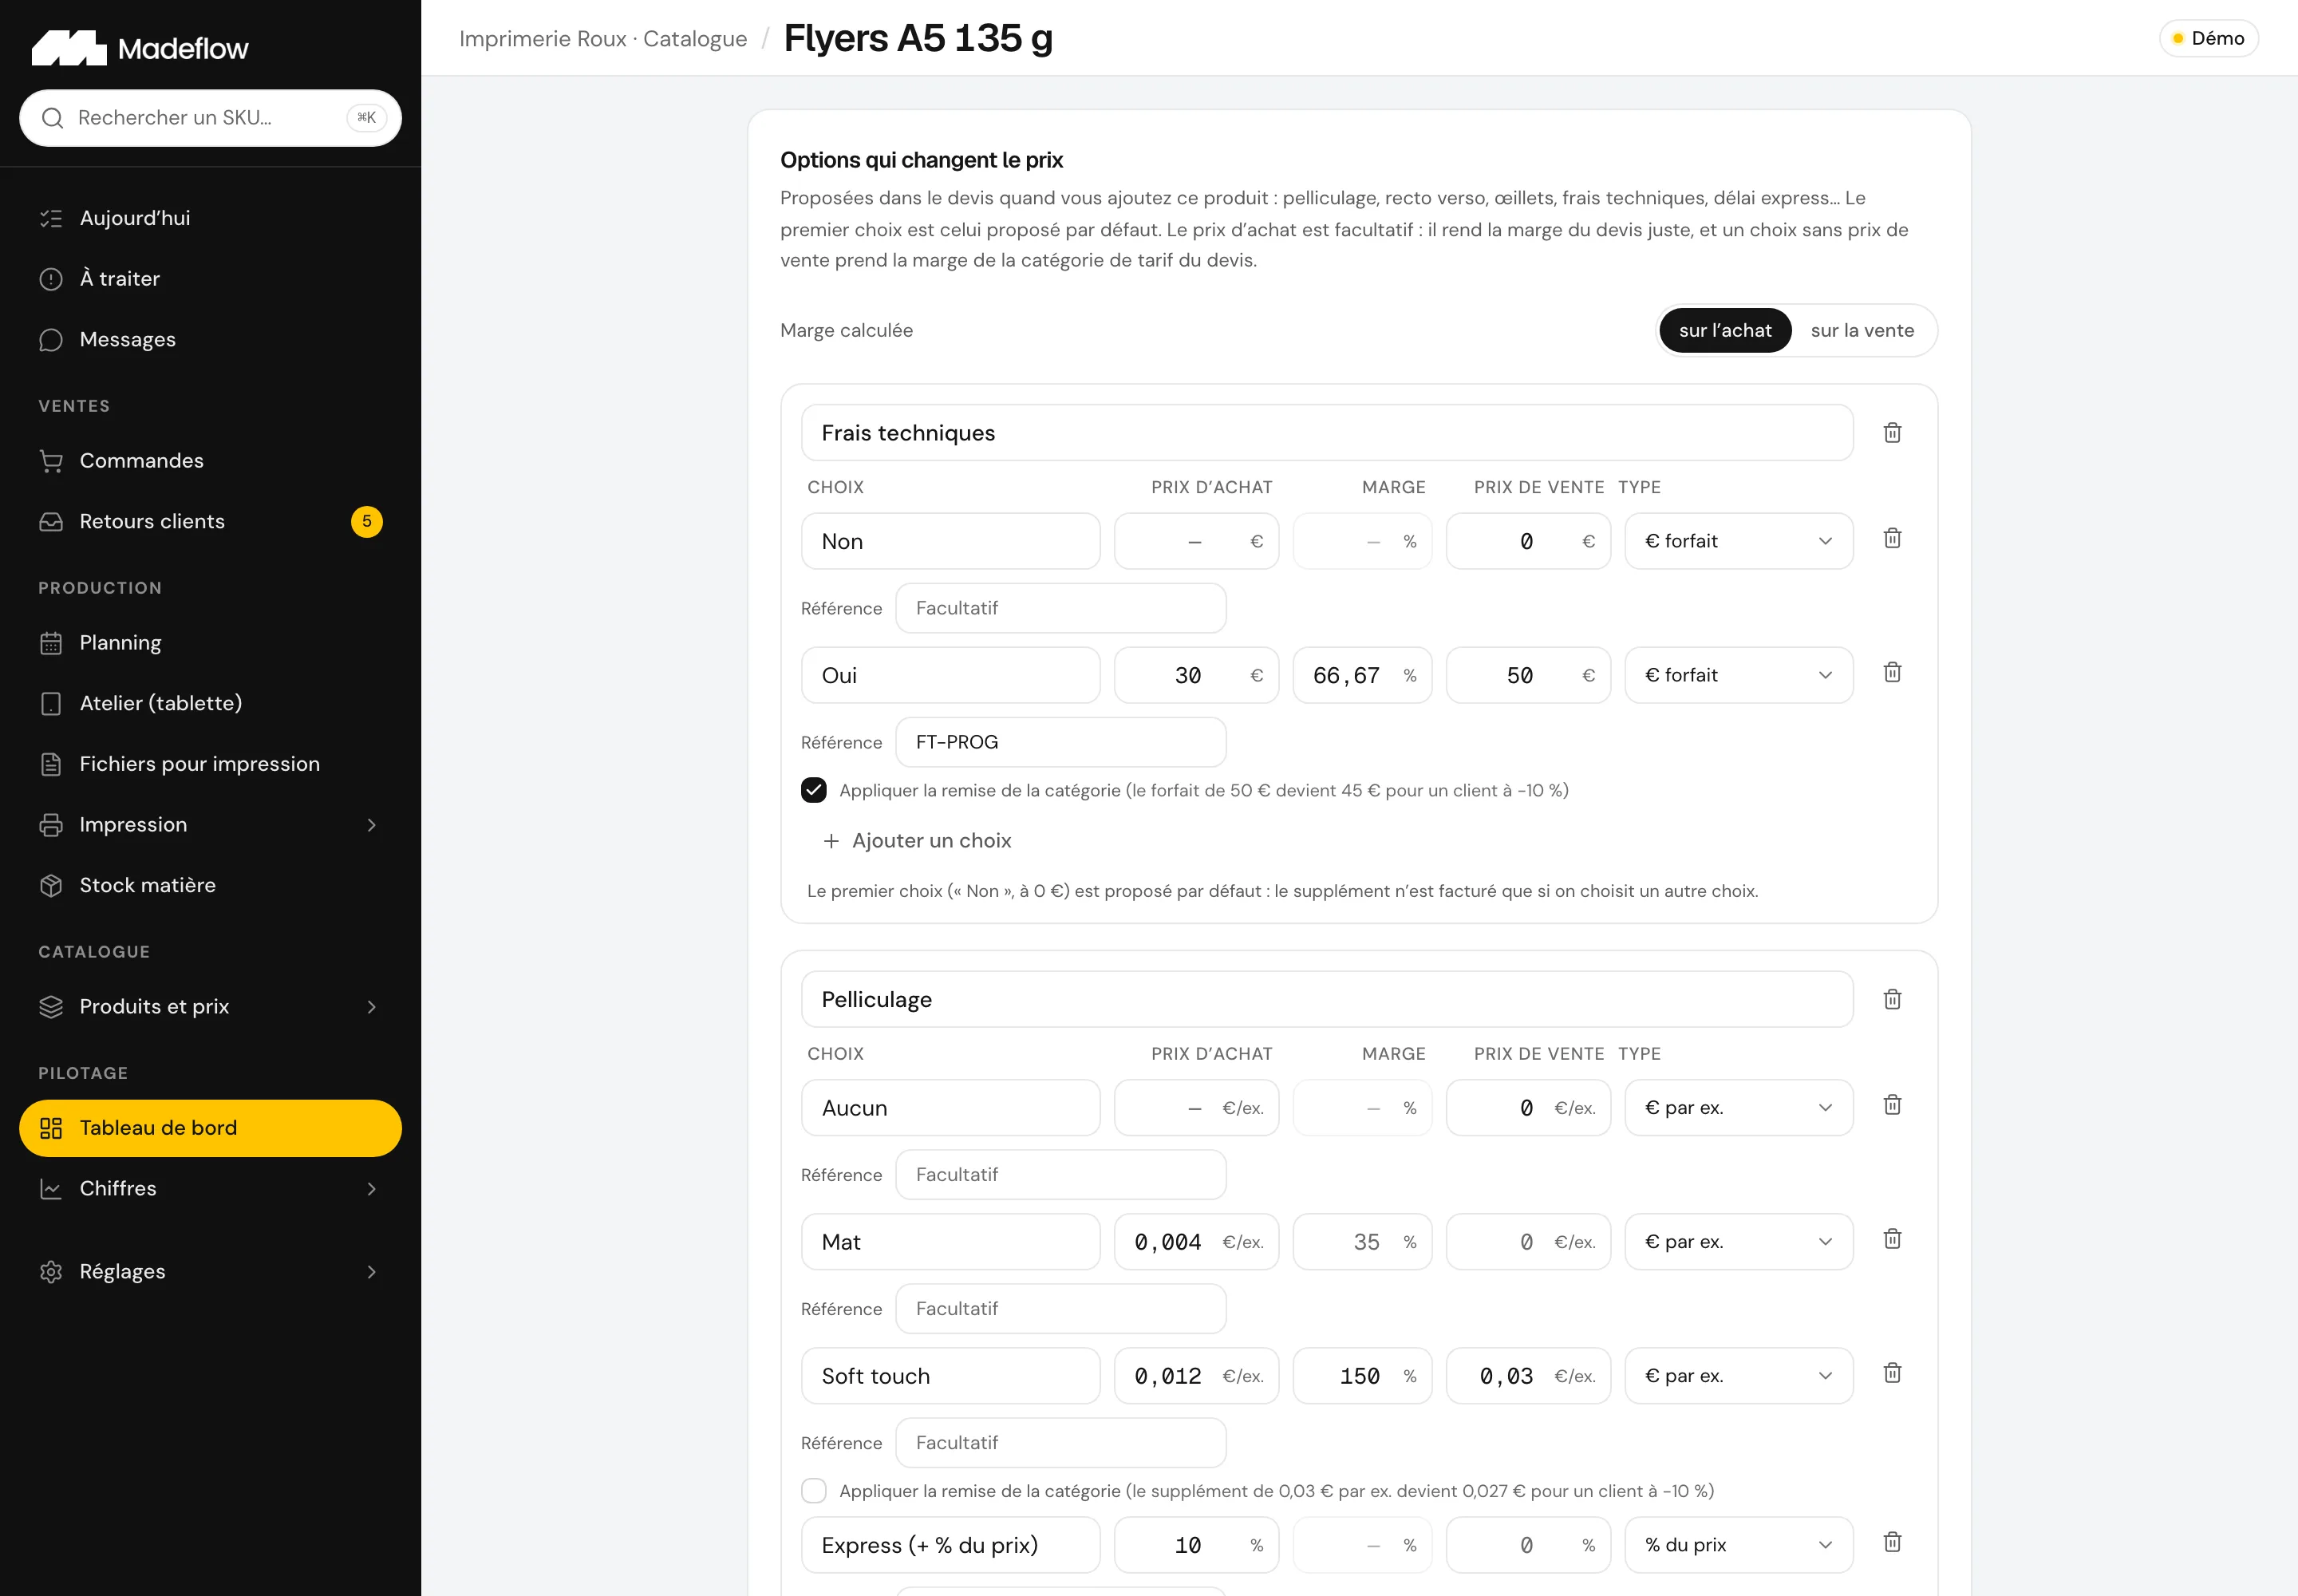2298x1596 pixels.
Task: Select Tableau de bord menu item
Action: [210, 1129]
